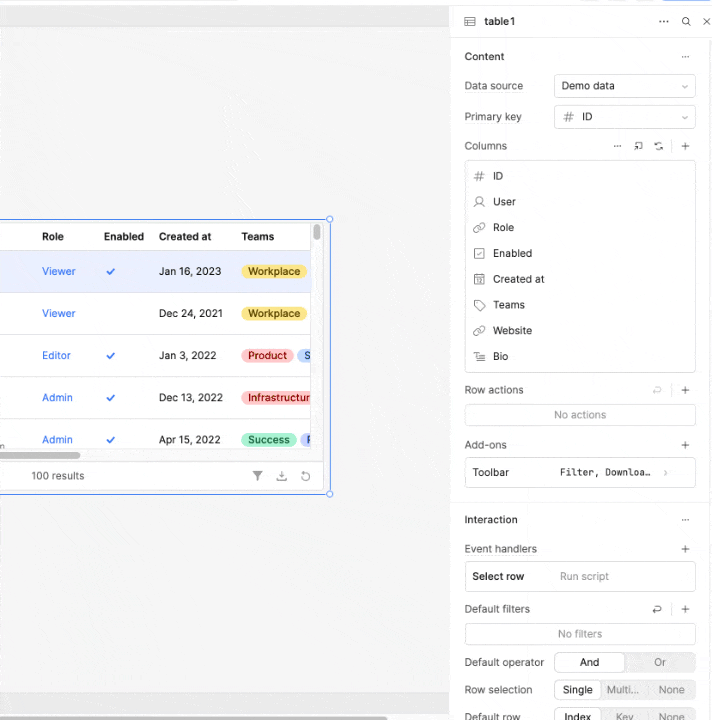
Task: Select the Role column entry
Action: pyautogui.click(x=580, y=228)
